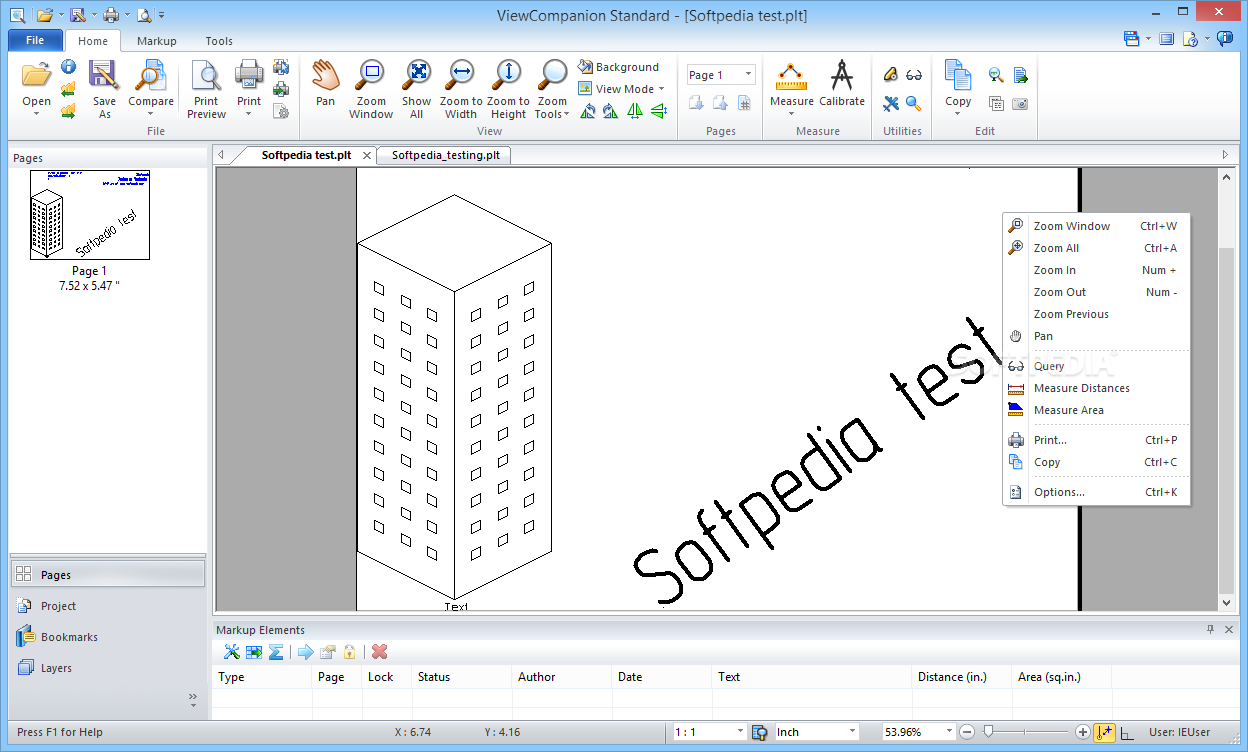Click the lock icon in Markup Elements toolbar
The height and width of the screenshot is (752, 1248).
[x=349, y=652]
